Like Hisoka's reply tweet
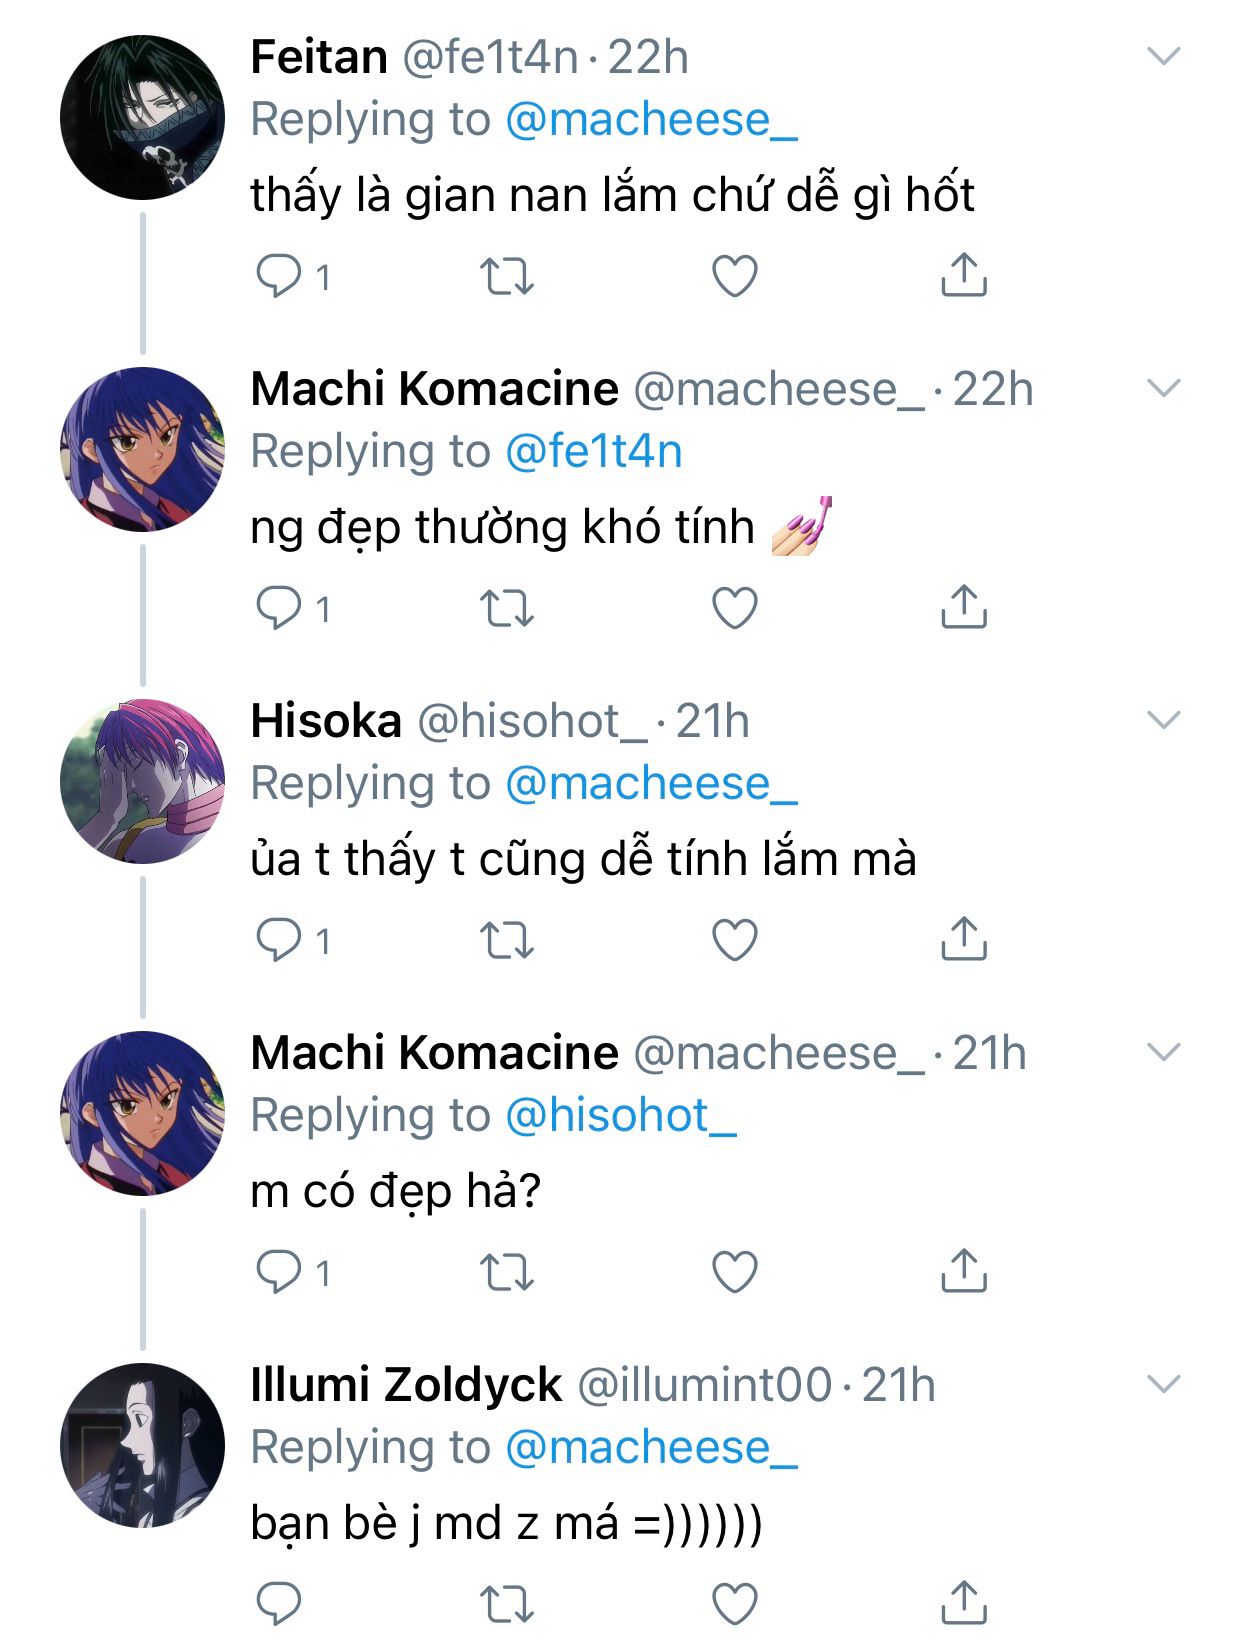The image size is (1242, 1643). (x=734, y=940)
